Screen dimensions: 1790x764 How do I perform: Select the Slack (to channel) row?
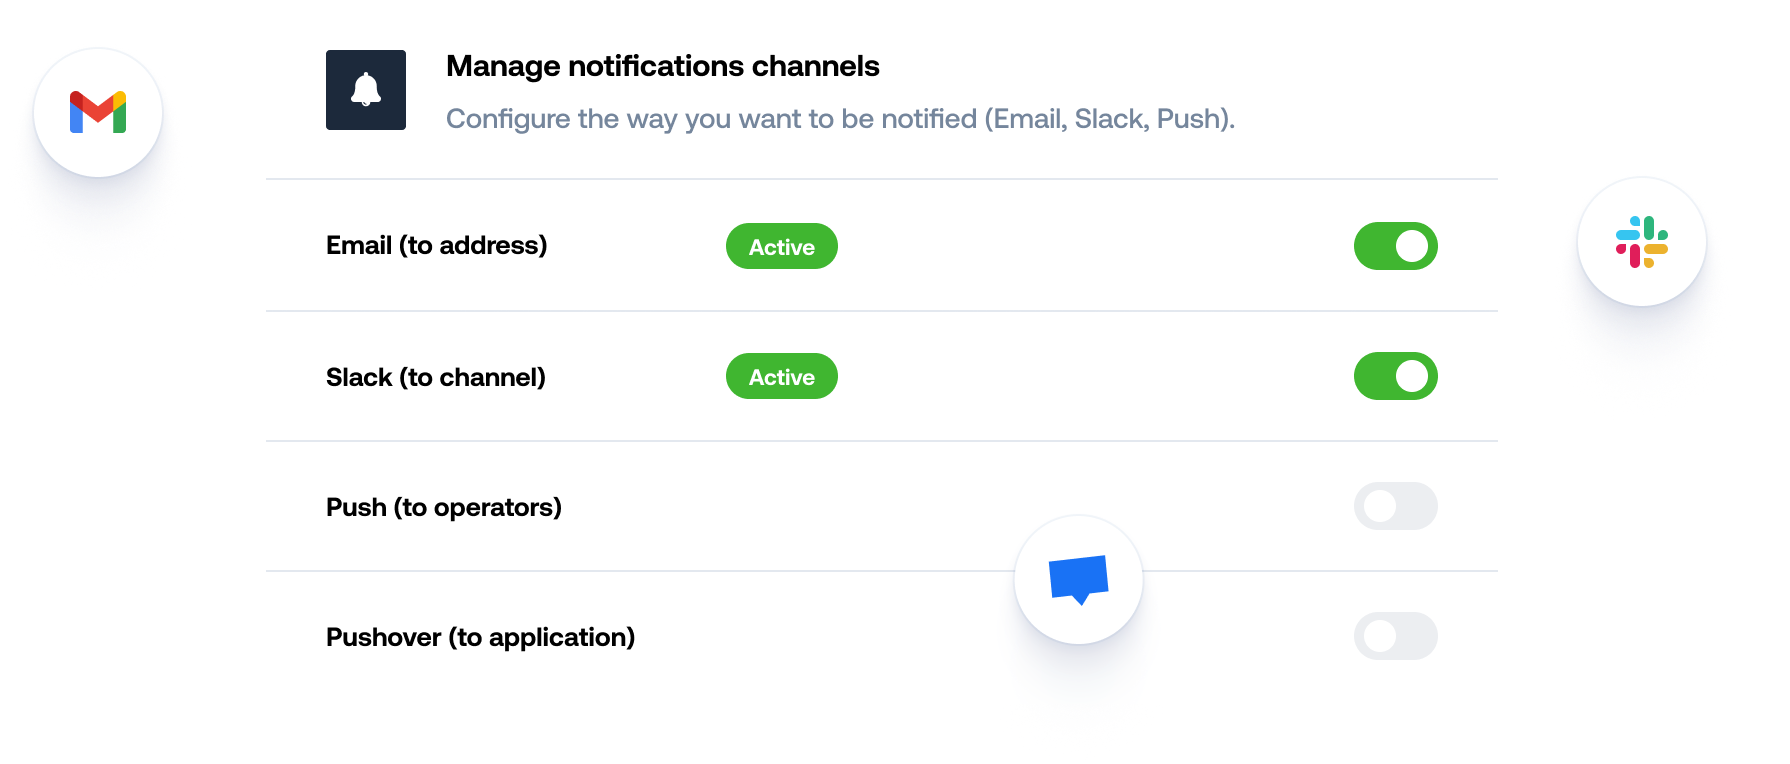tap(436, 377)
